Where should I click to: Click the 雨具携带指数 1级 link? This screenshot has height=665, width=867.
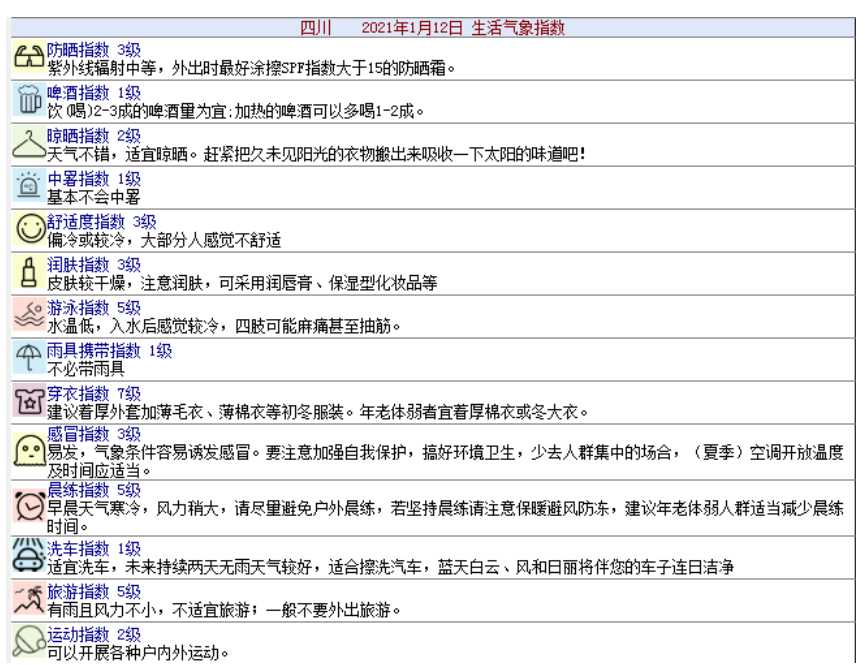pyautogui.click(x=110, y=350)
